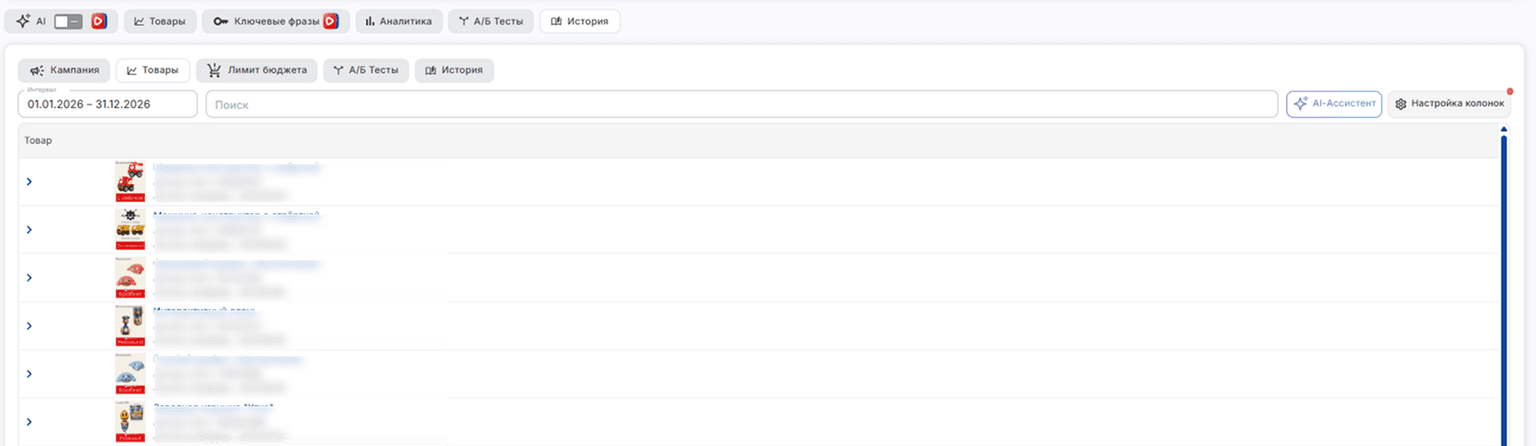
Task: Open the video icon next to AI toggle
Action: pos(99,21)
